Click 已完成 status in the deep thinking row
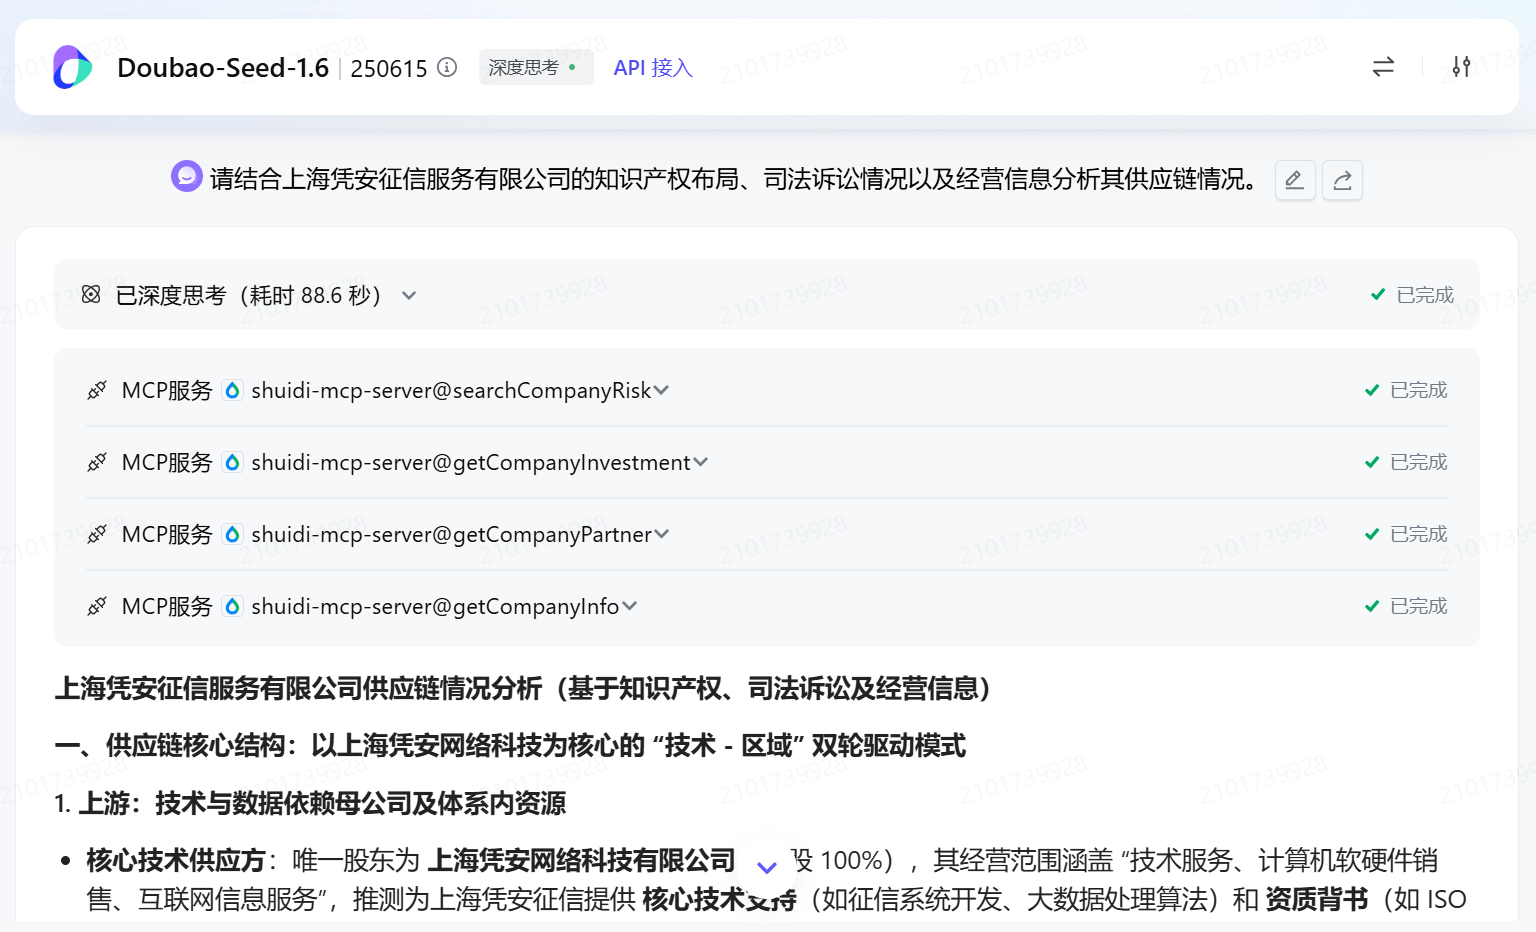This screenshot has width=1536, height=932. pos(1412,295)
